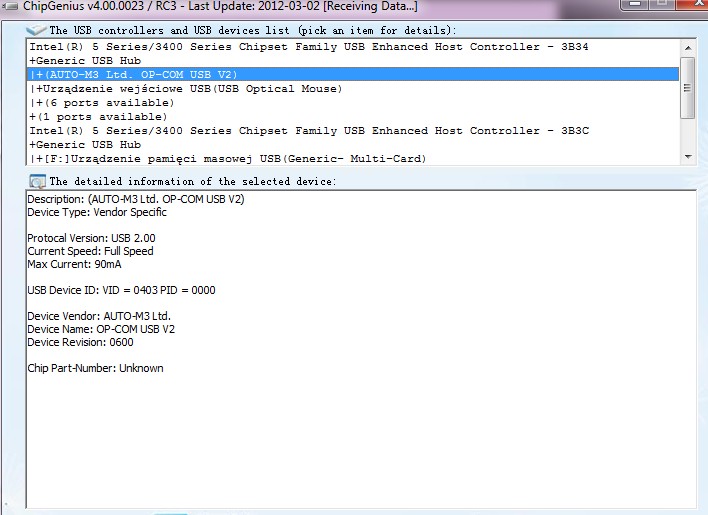Click the 'Device Revision: 0600' line
The height and width of the screenshot is (515, 708).
point(80,342)
